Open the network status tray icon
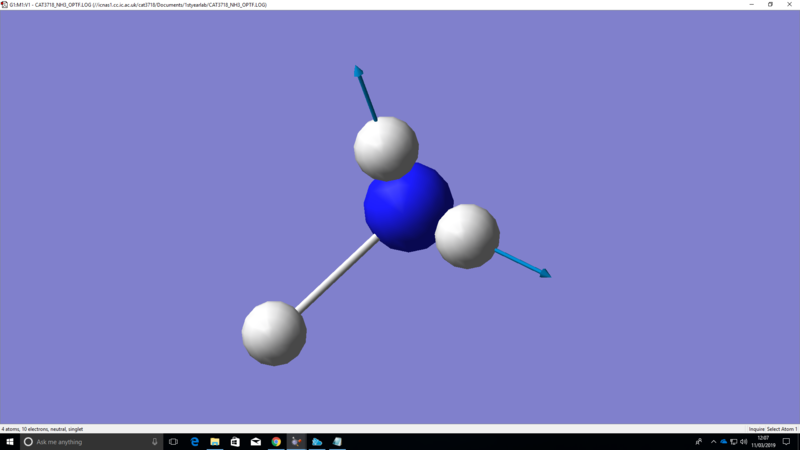800x450 pixels. coord(734,442)
